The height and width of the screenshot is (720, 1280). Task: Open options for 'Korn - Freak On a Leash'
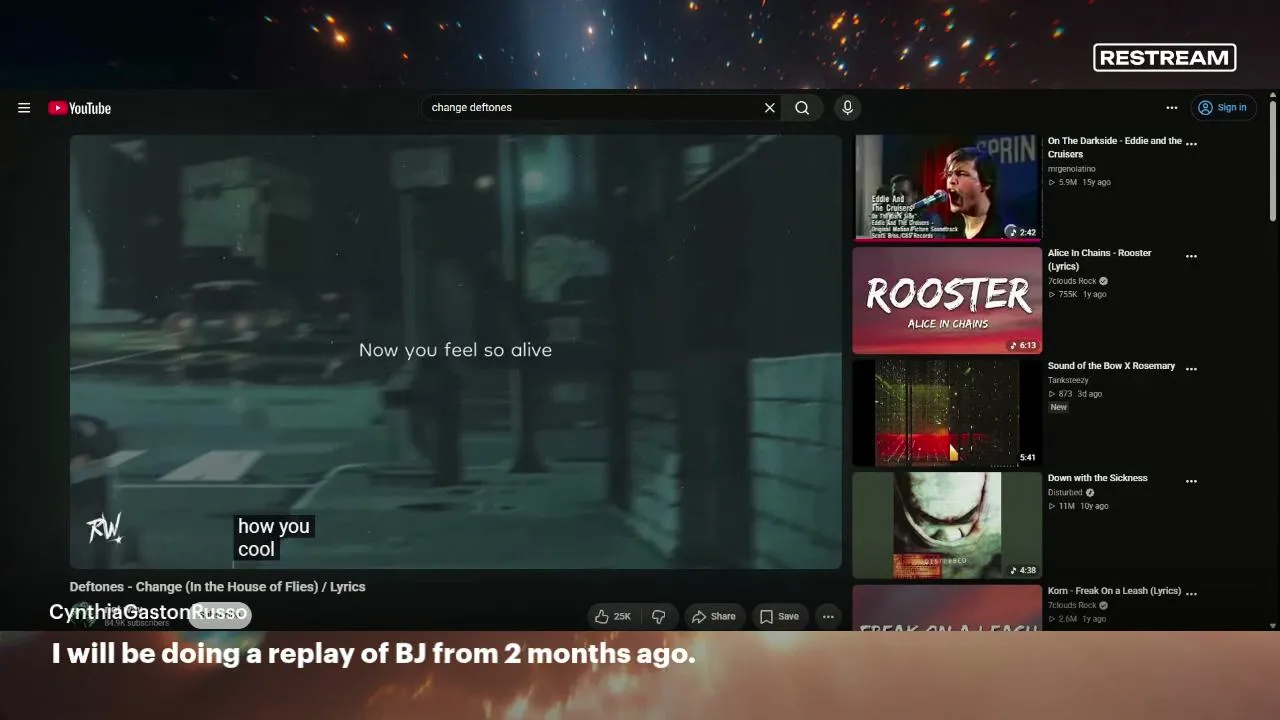pos(1191,594)
